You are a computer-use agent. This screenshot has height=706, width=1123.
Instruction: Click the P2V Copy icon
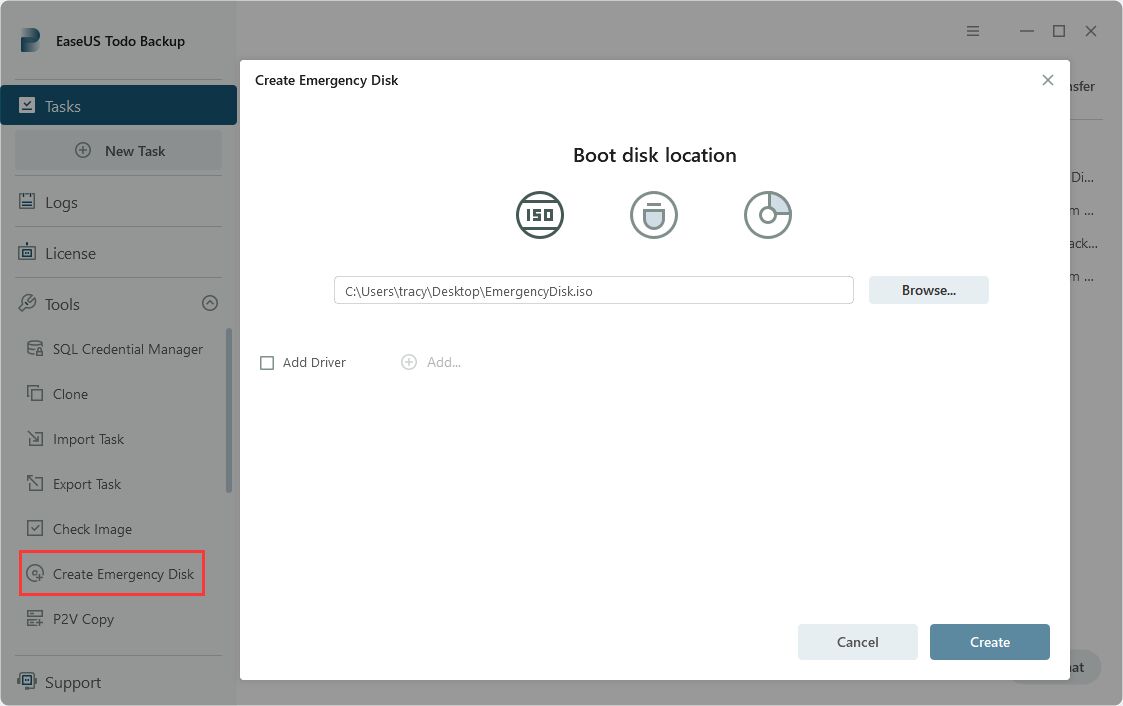[x=34, y=618]
